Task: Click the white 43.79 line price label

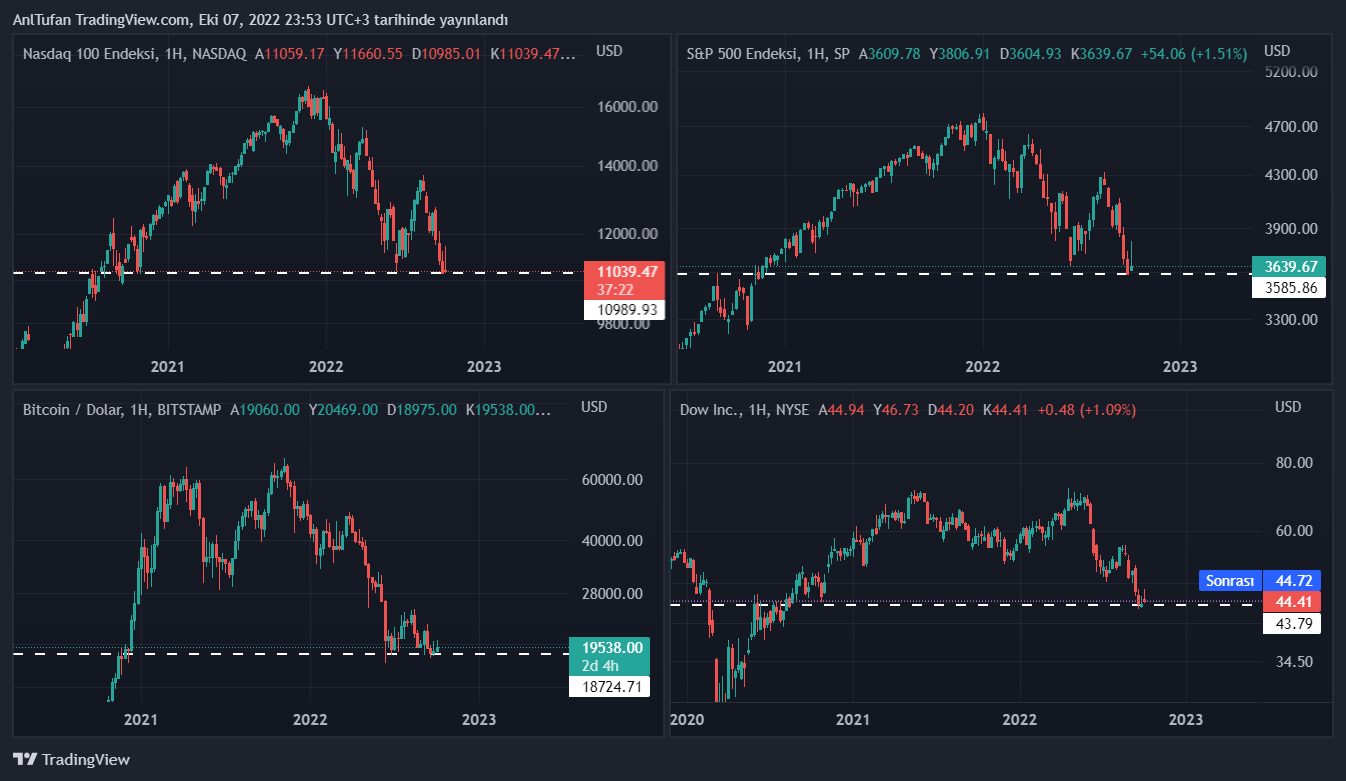Action: [x=1292, y=623]
